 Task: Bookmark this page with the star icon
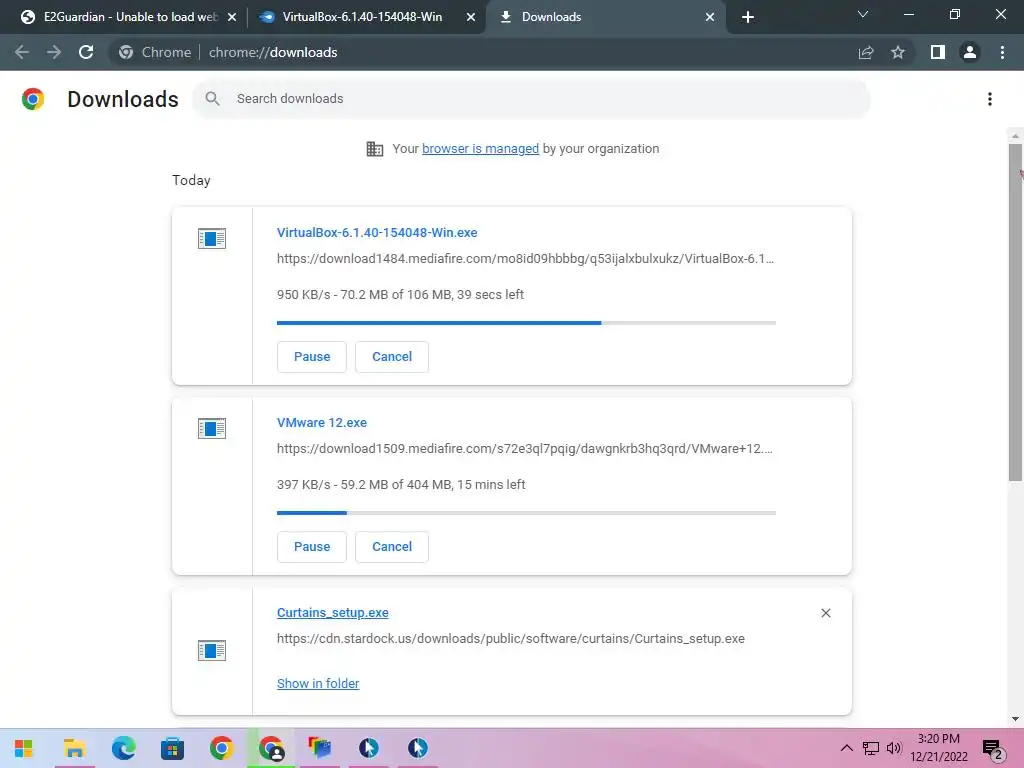898,52
